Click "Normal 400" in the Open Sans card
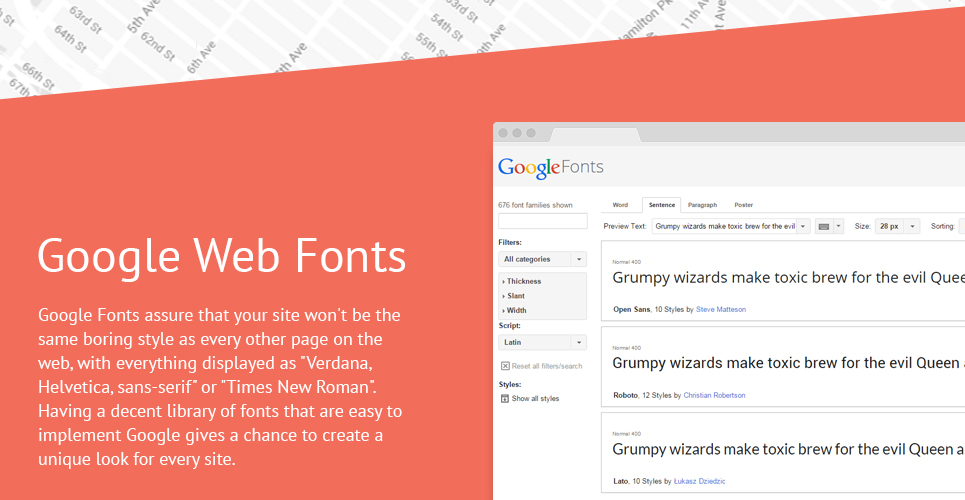 coord(627,262)
